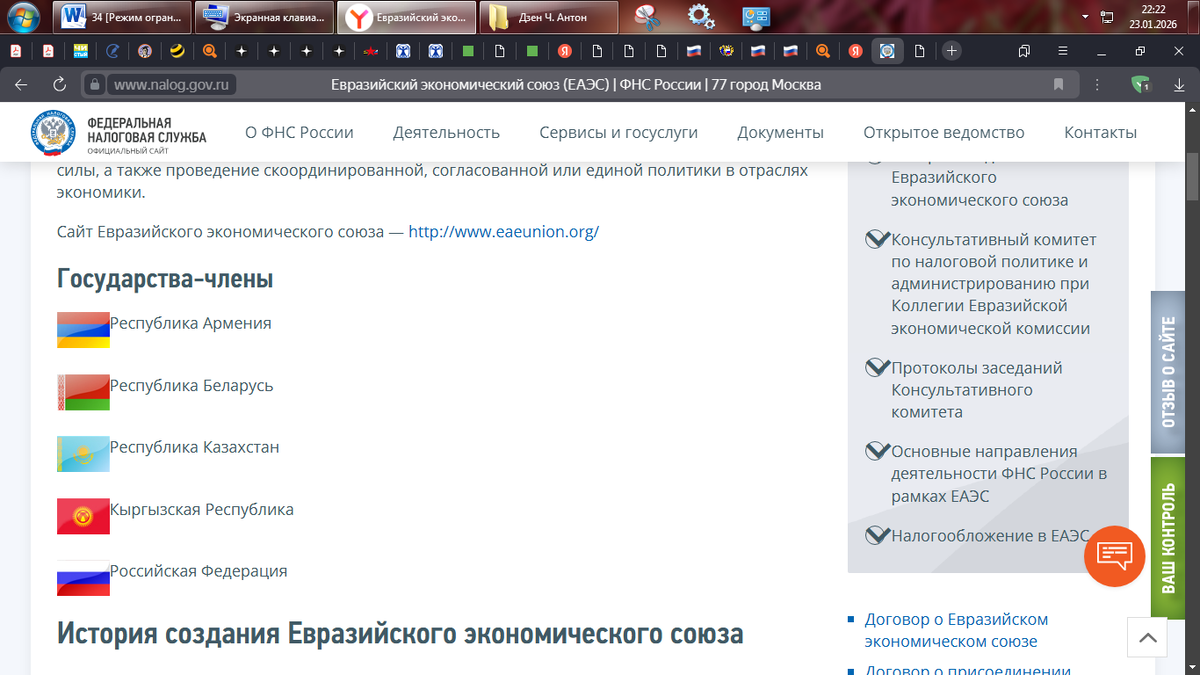Click the Государства-члены heading
1200x675 pixels.
click(x=165, y=279)
